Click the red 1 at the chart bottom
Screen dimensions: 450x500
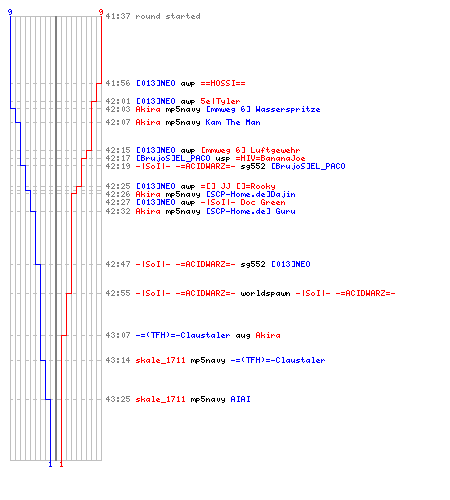pos(61,464)
